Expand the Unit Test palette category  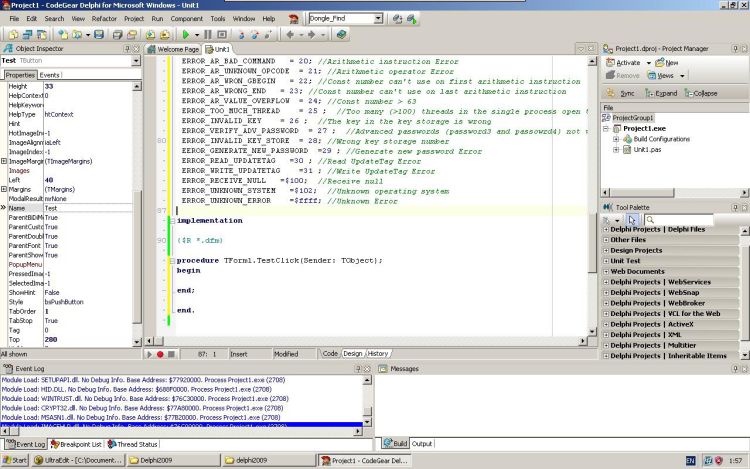click(606, 261)
